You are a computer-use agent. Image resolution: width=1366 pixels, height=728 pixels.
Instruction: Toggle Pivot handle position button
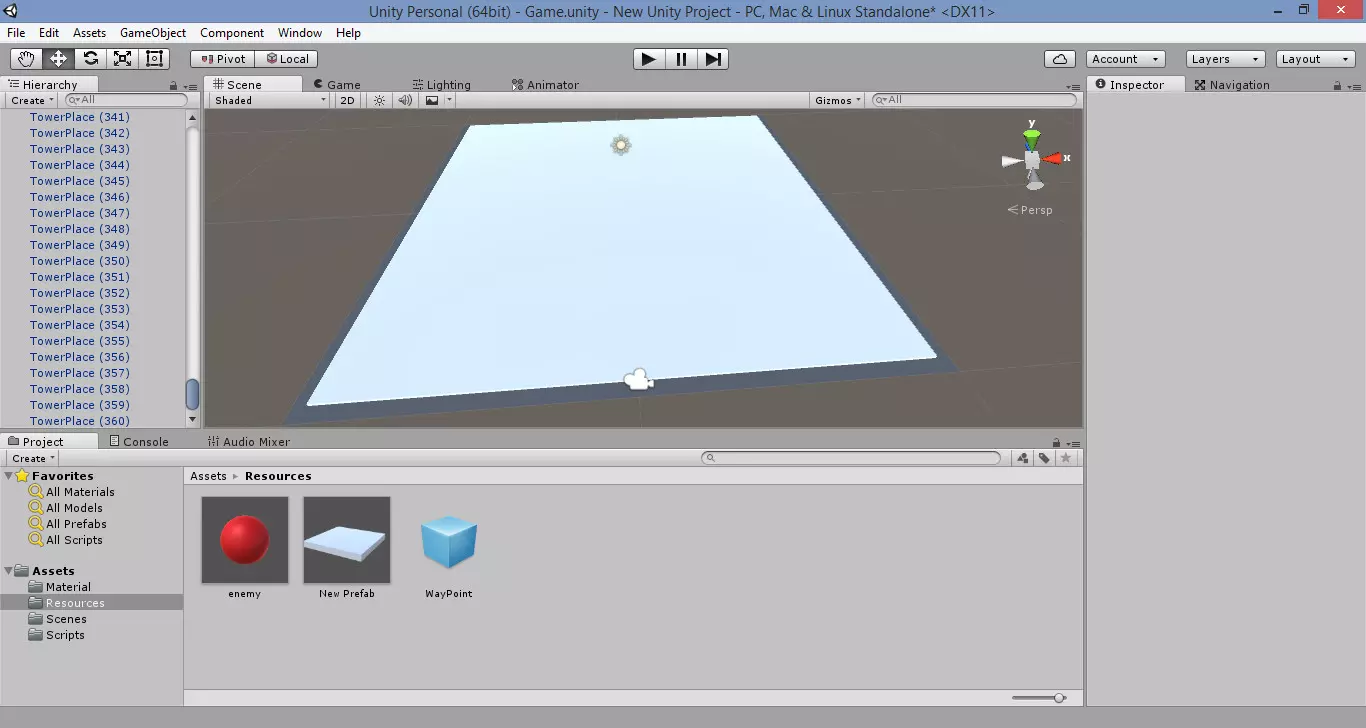[x=222, y=59]
